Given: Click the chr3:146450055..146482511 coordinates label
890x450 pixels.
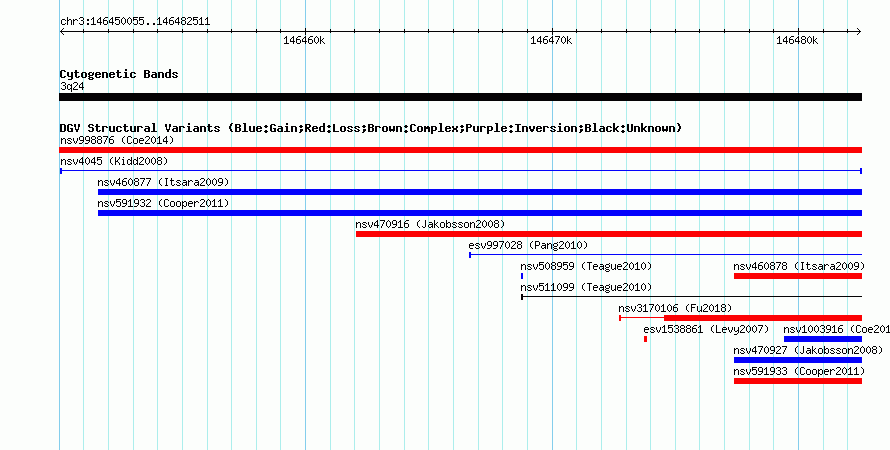Looking at the screenshot, I should tap(135, 22).
